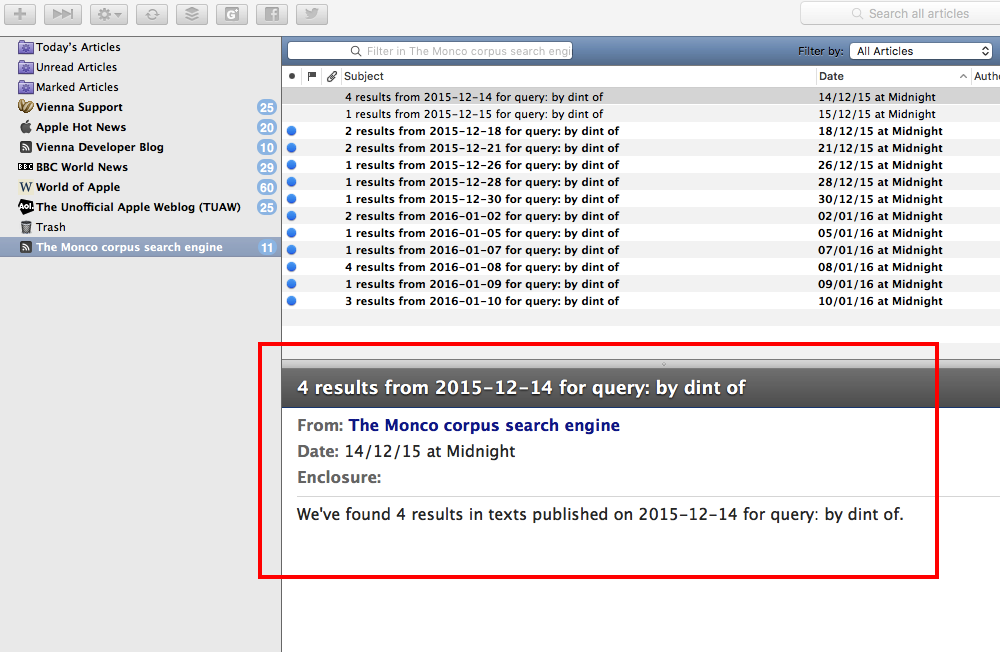This screenshot has height=652, width=1000.
Task: Open the gear action menu
Action: (x=108, y=14)
